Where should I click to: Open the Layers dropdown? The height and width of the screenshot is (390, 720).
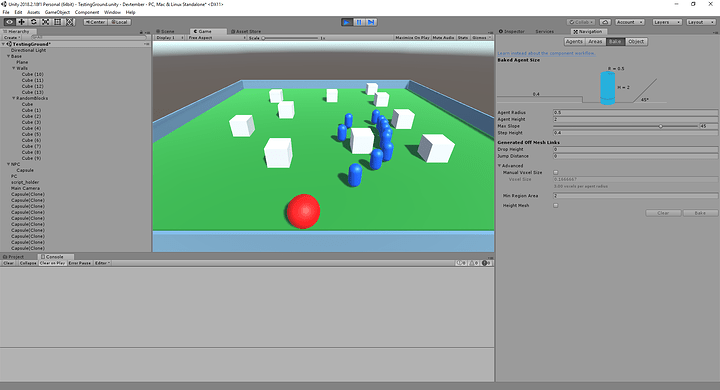pyautogui.click(x=666, y=22)
